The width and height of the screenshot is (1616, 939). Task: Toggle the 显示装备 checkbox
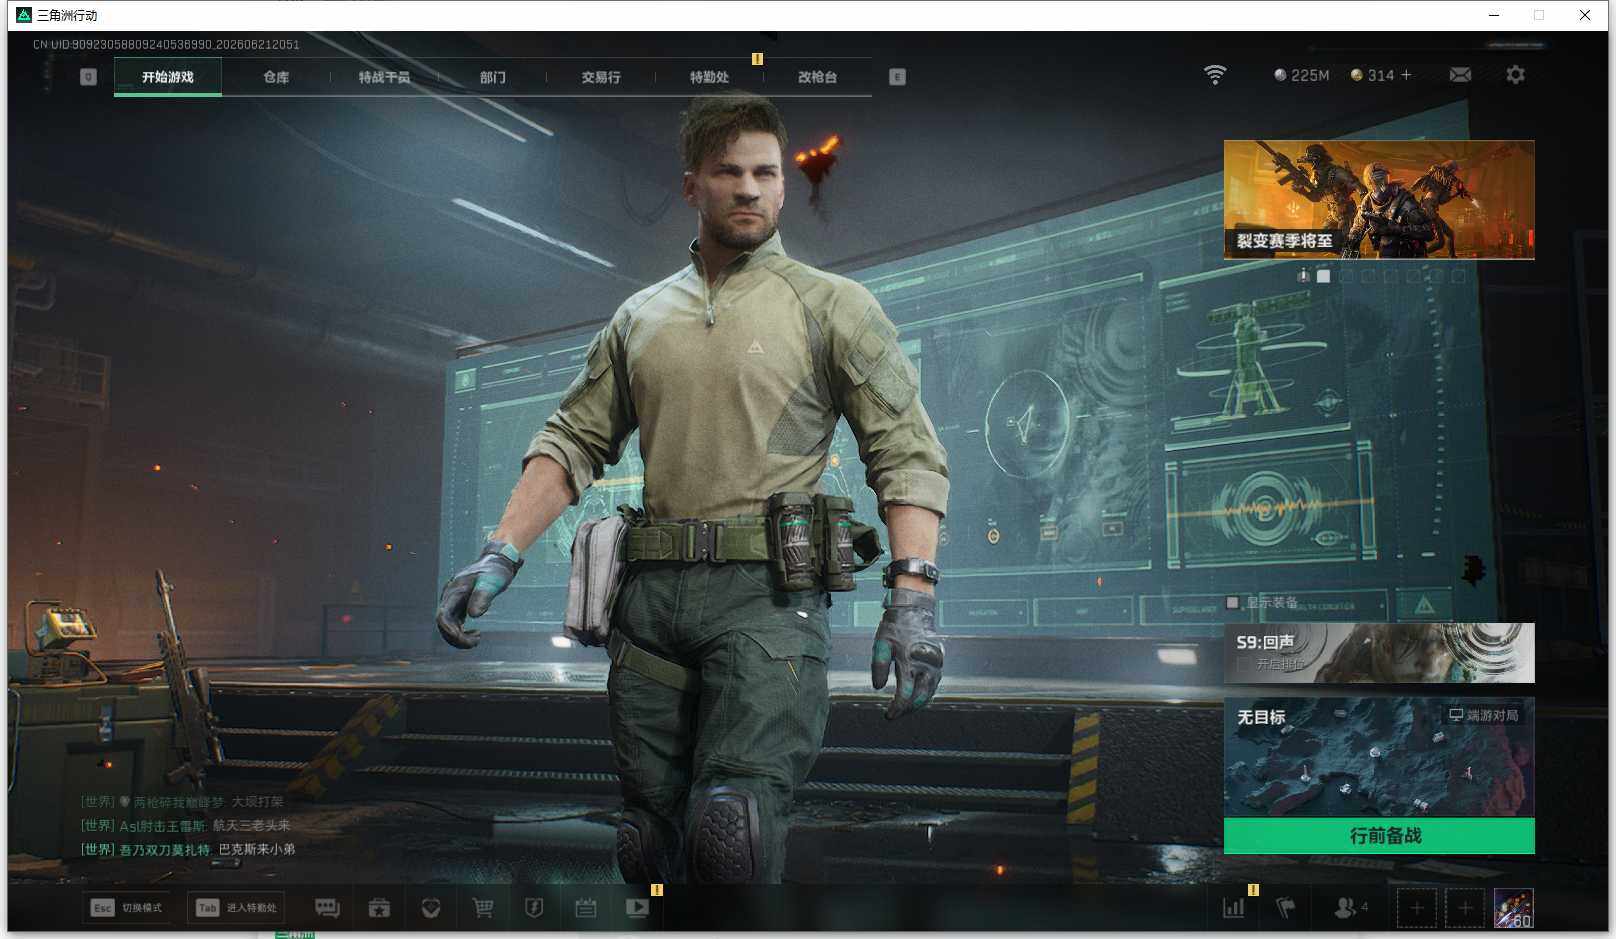click(1233, 602)
